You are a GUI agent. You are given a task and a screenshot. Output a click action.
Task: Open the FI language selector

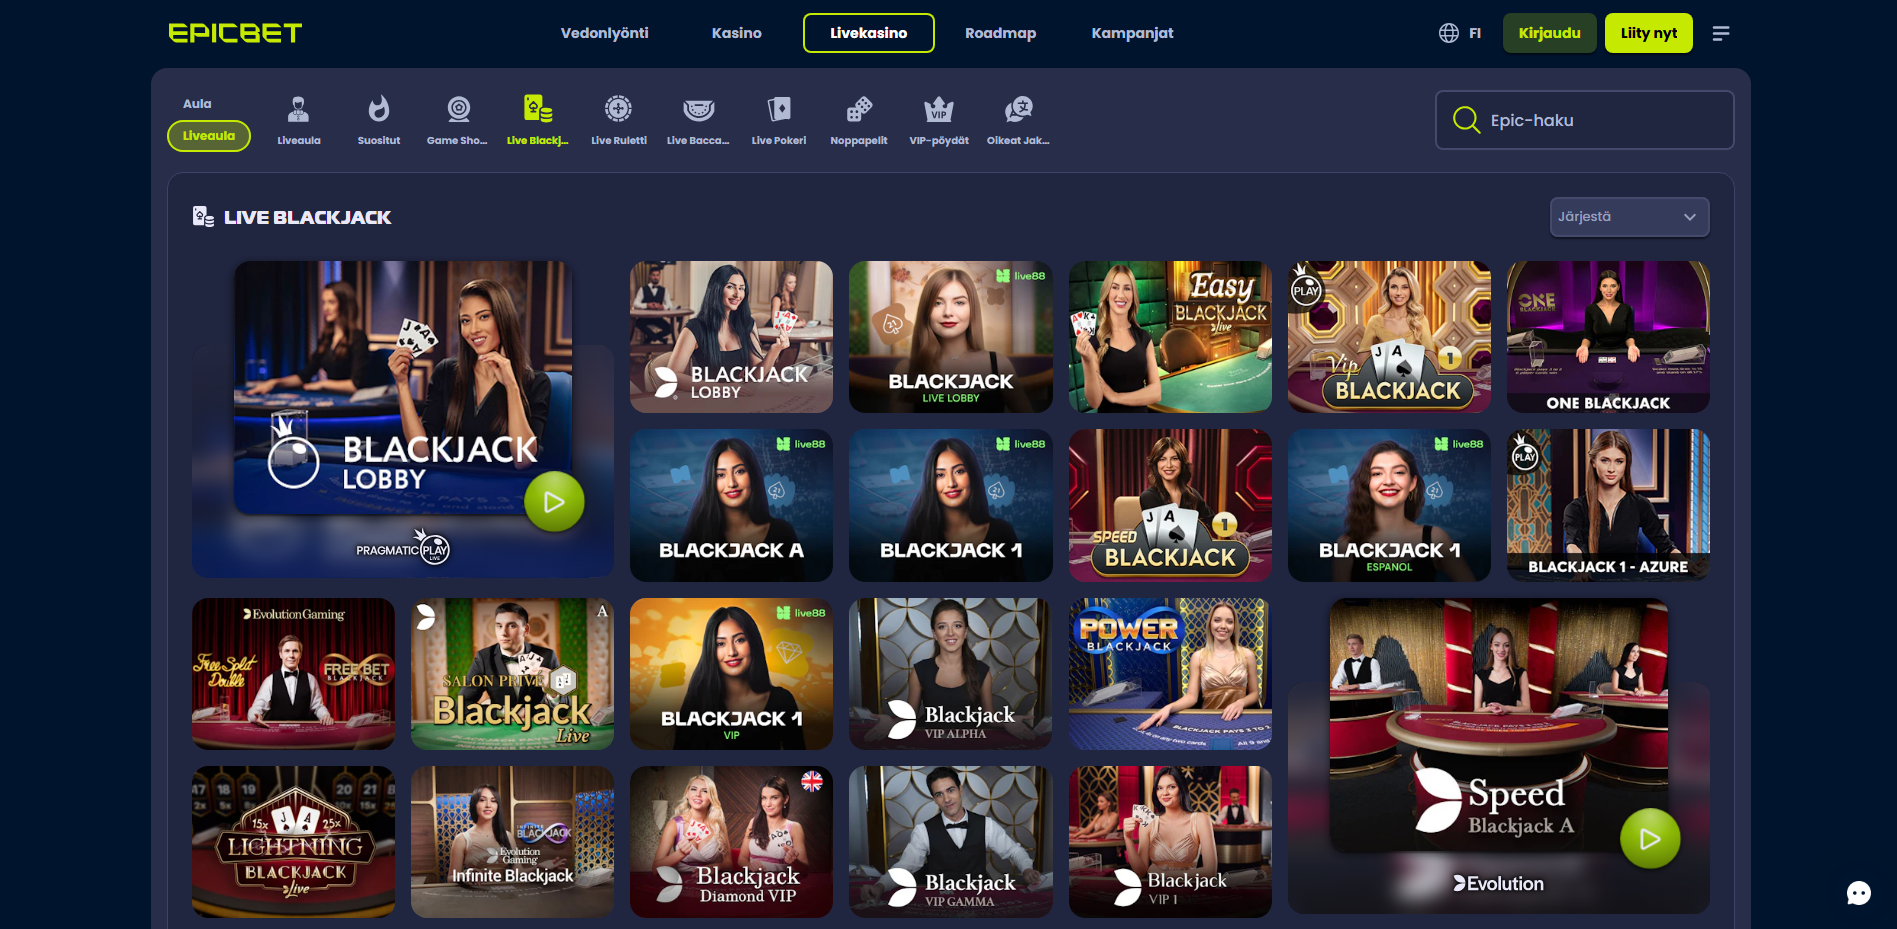pyautogui.click(x=1460, y=32)
